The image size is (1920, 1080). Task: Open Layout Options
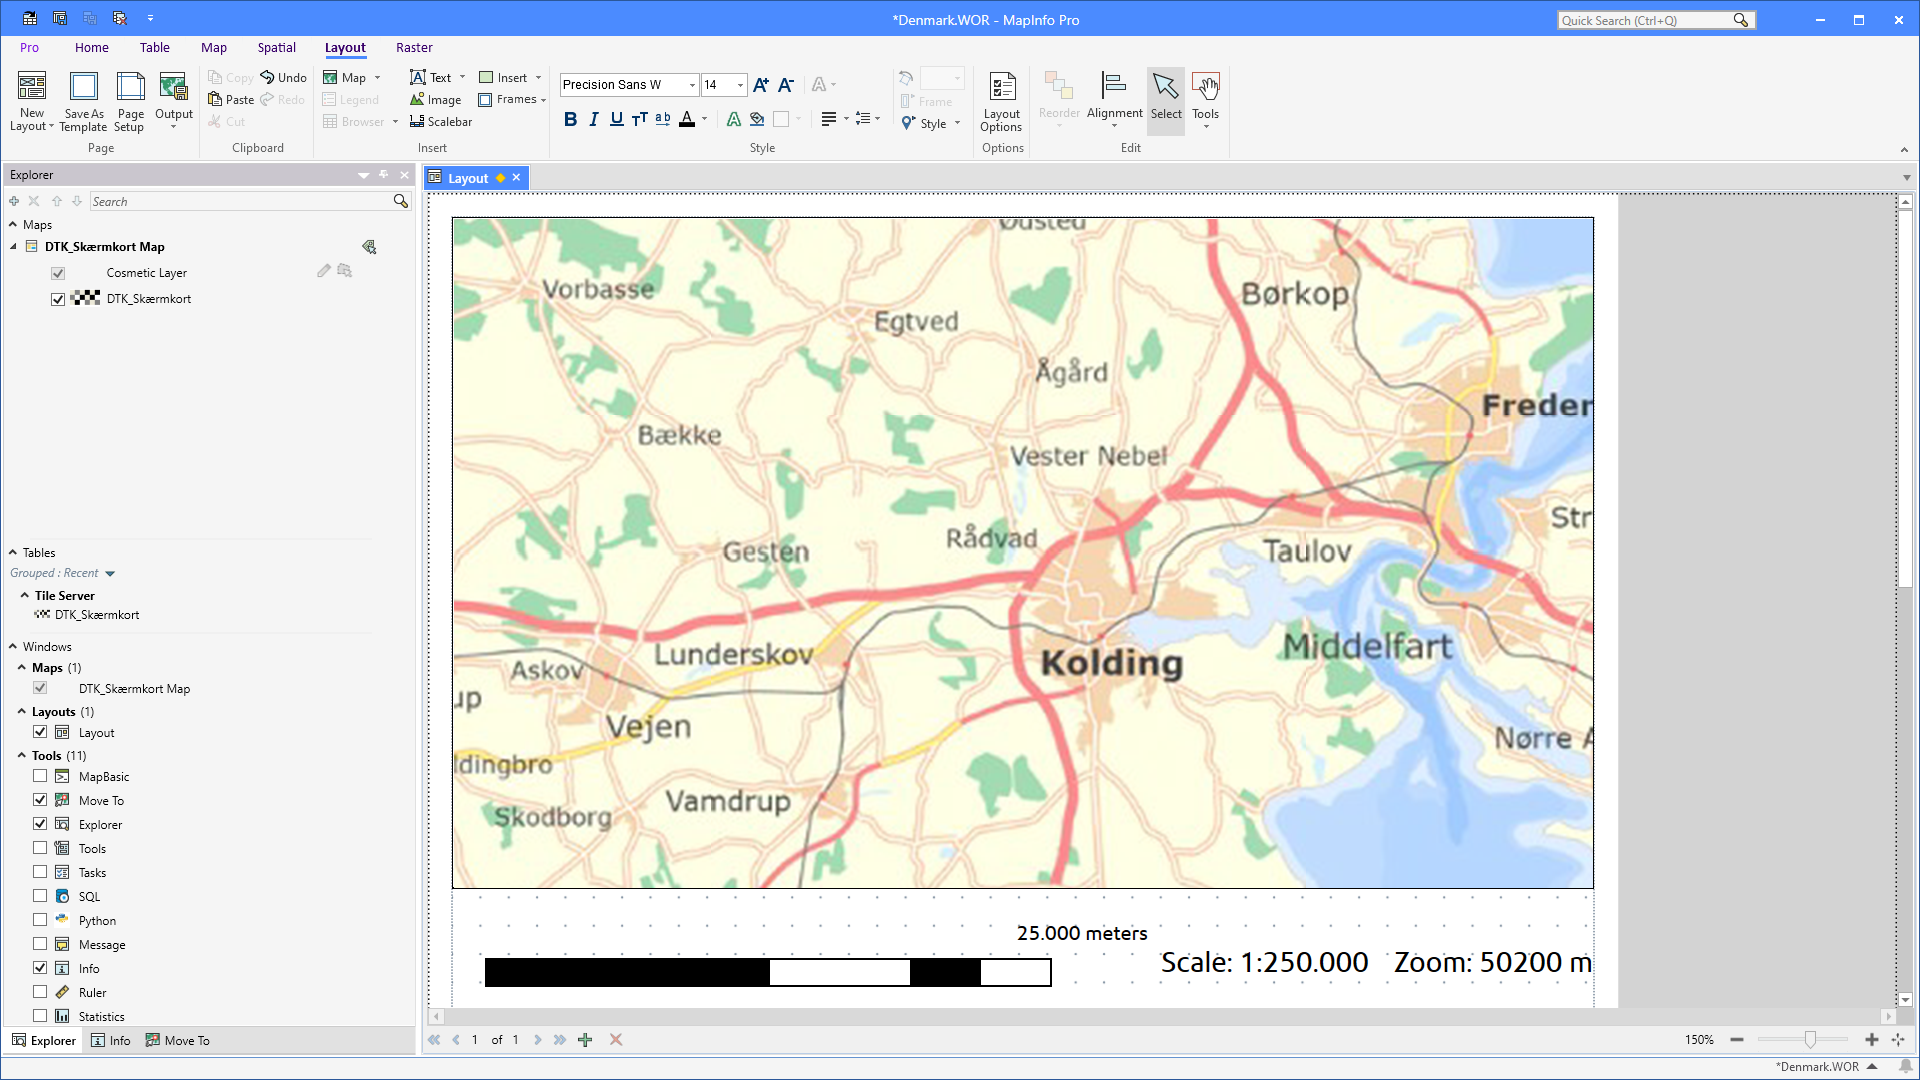pyautogui.click(x=1001, y=103)
